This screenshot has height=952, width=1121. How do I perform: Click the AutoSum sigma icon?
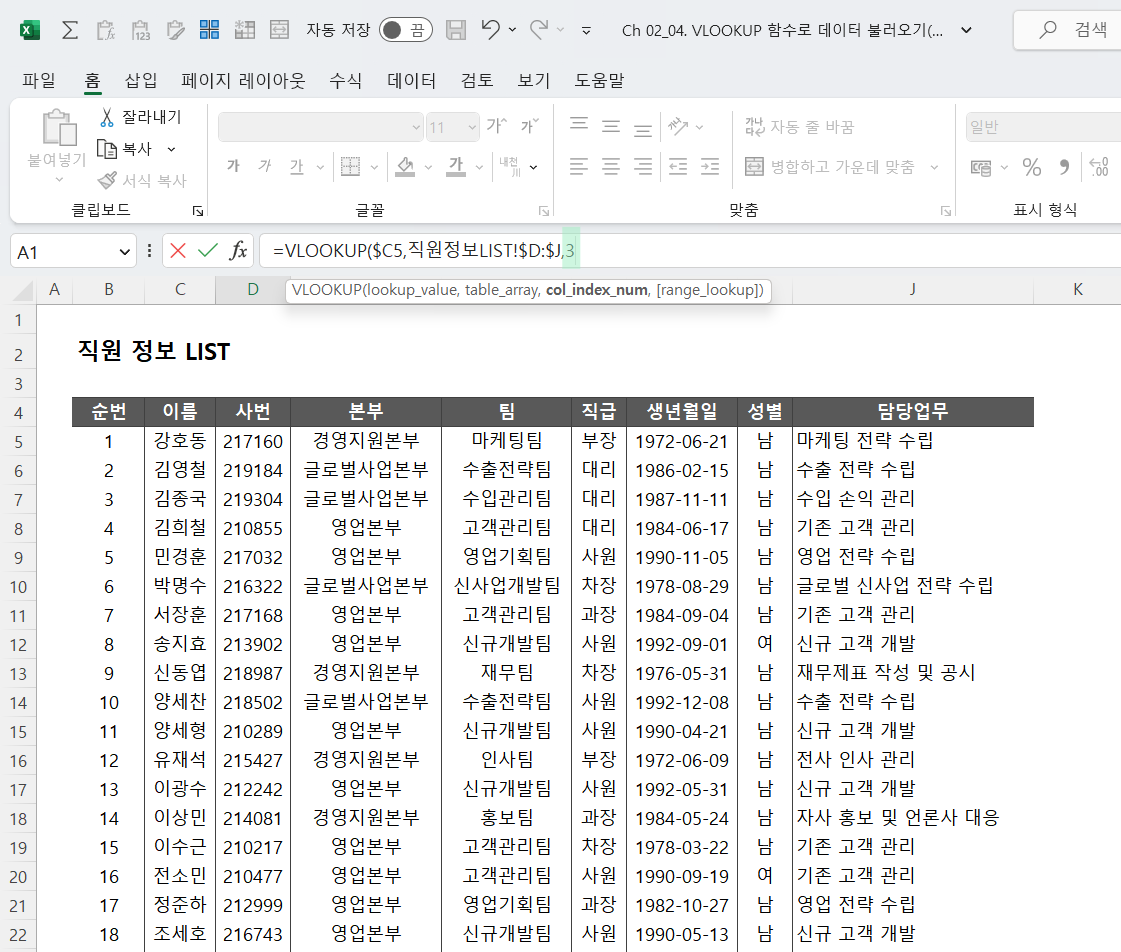70,30
